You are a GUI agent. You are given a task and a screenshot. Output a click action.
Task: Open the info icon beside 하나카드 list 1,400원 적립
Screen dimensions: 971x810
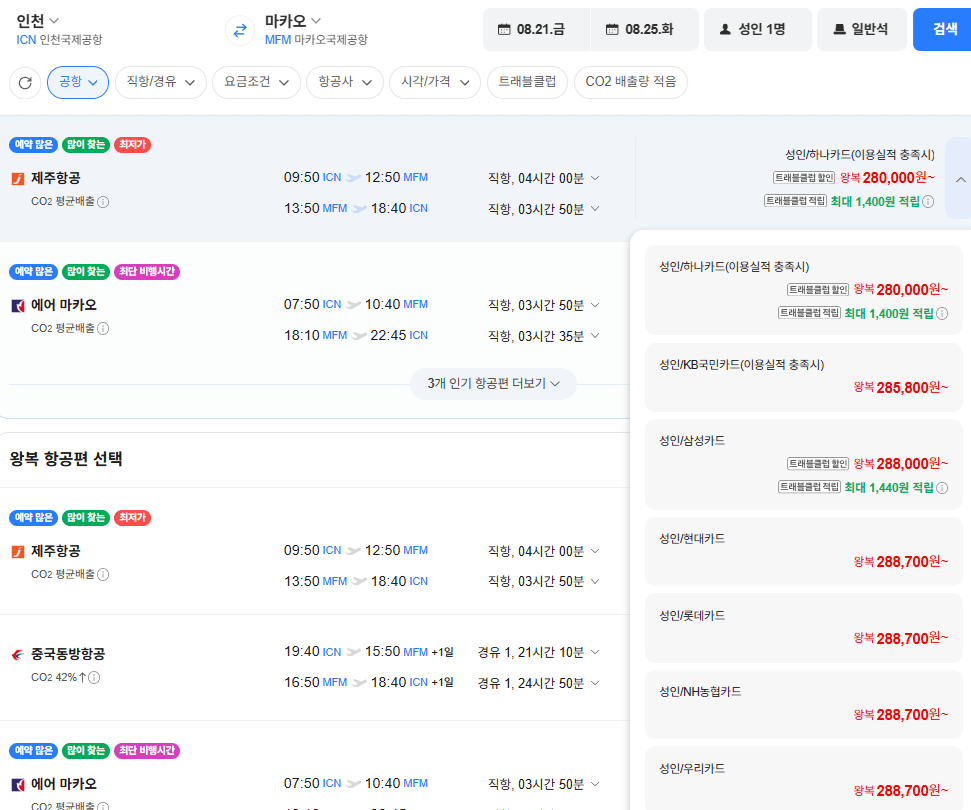point(942,314)
